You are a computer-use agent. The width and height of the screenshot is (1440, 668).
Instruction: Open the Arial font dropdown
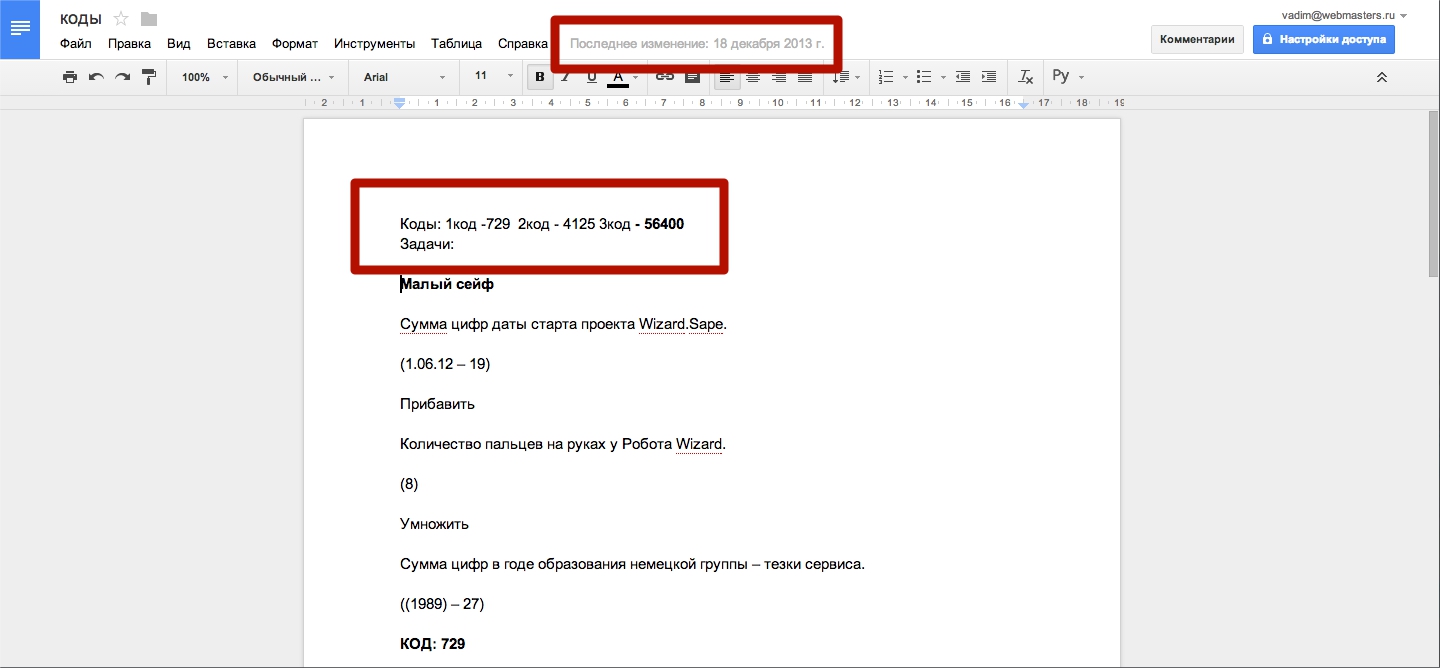click(404, 77)
